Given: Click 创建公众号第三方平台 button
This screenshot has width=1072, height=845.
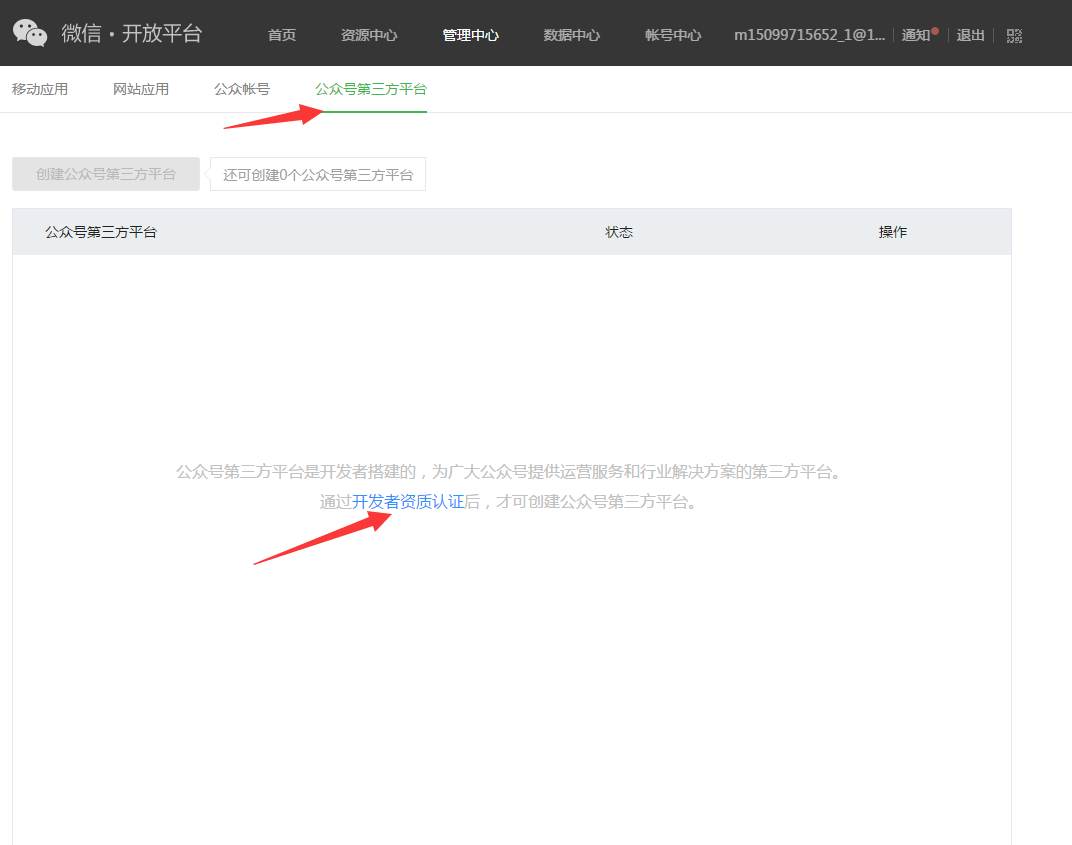Looking at the screenshot, I should (x=106, y=174).
